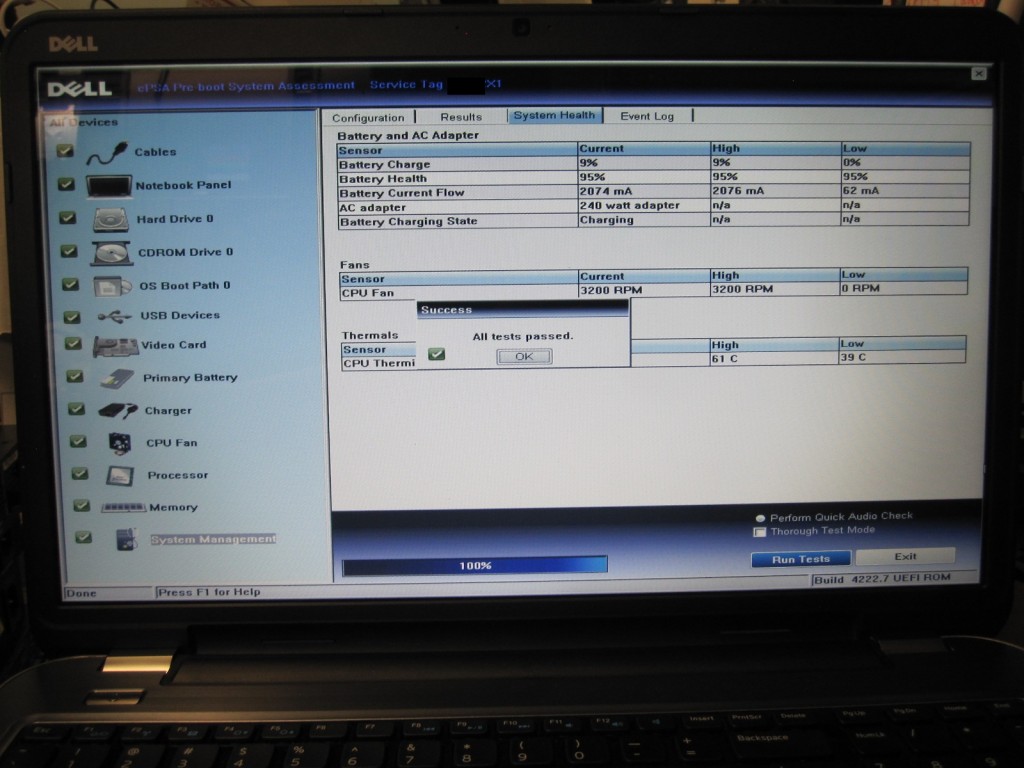Click the '2074 mA' current value

[606, 191]
